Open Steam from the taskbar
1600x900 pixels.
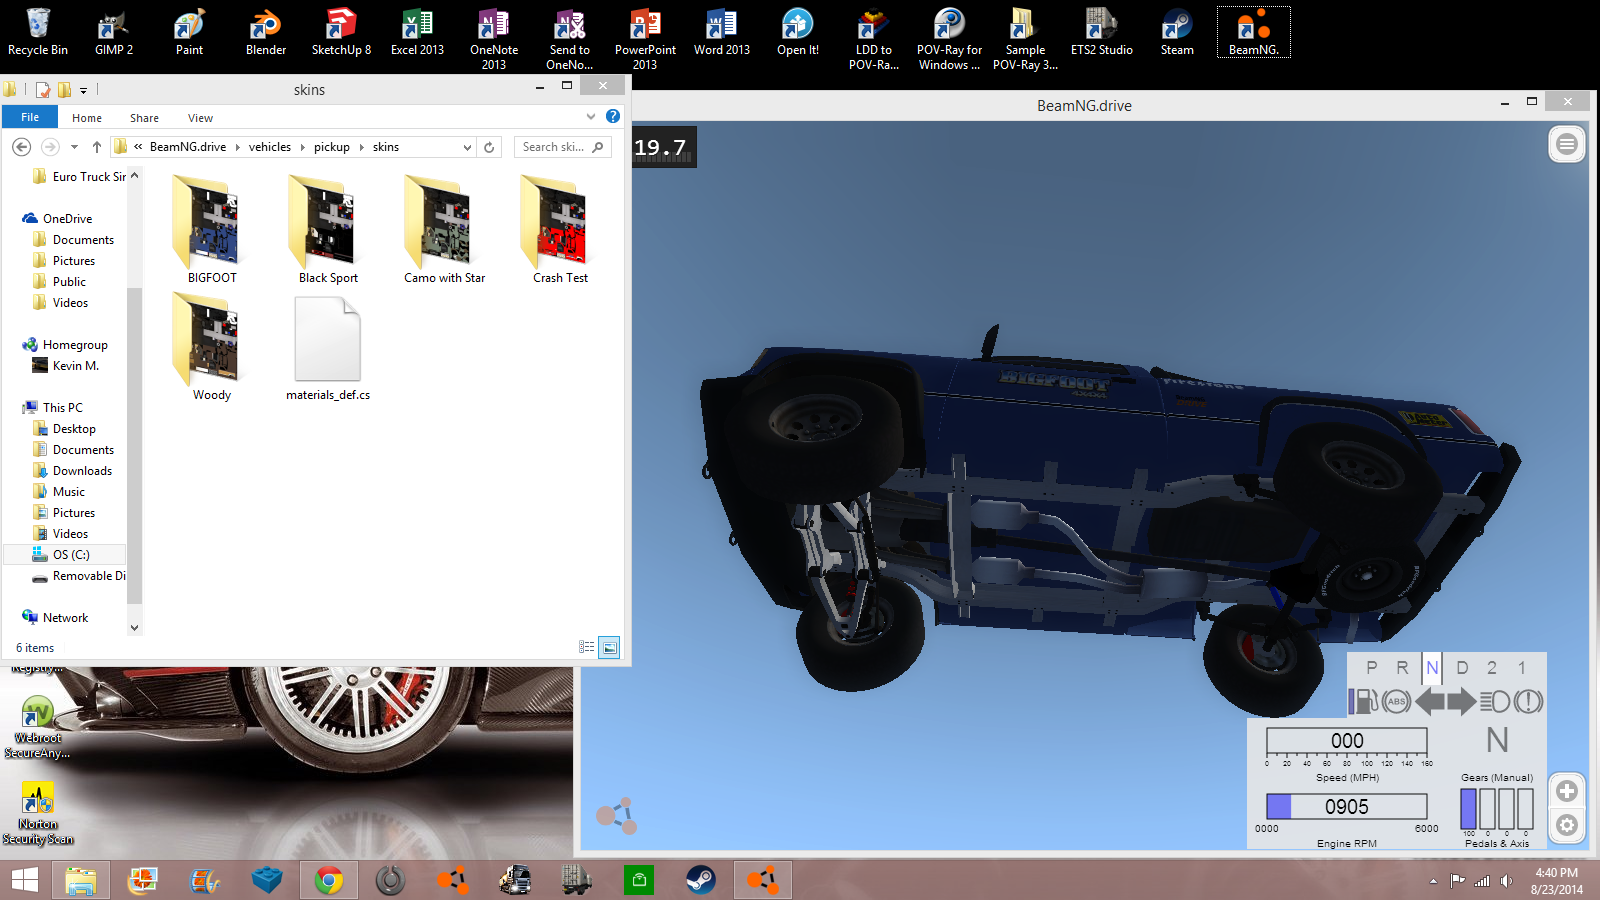click(x=700, y=880)
